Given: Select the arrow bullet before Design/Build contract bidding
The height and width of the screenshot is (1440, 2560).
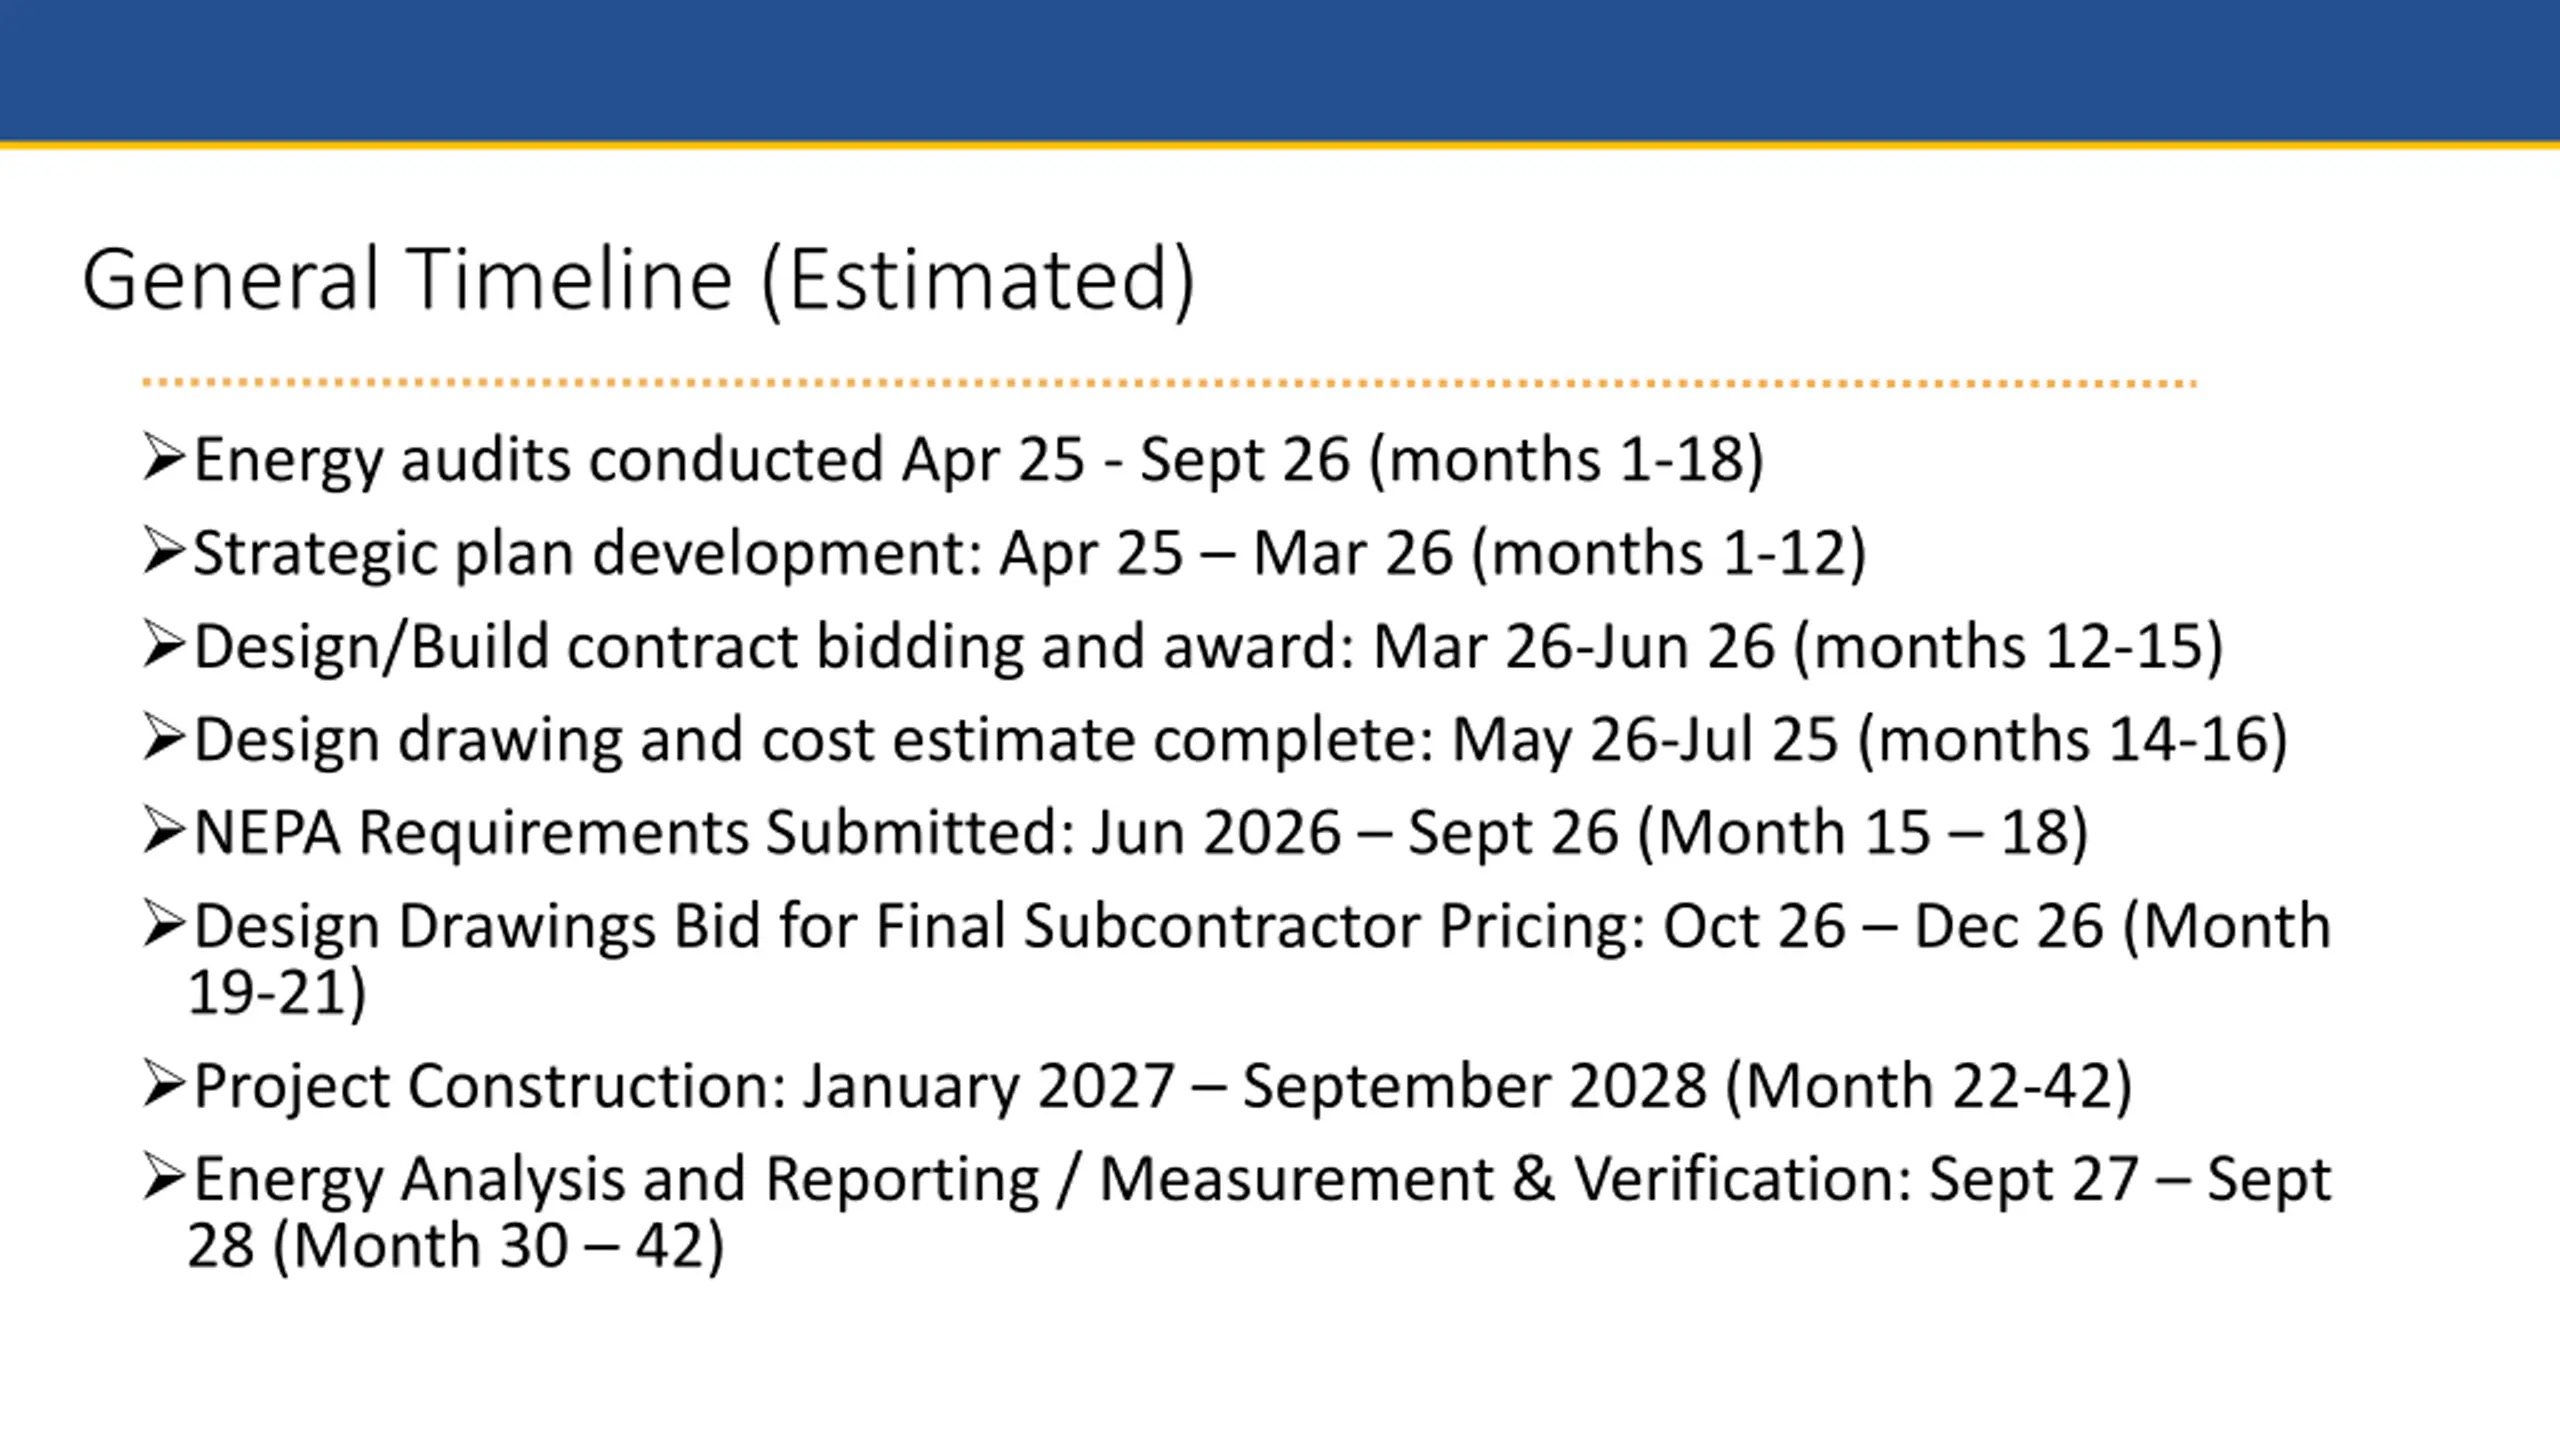Looking at the screenshot, I should [164, 644].
